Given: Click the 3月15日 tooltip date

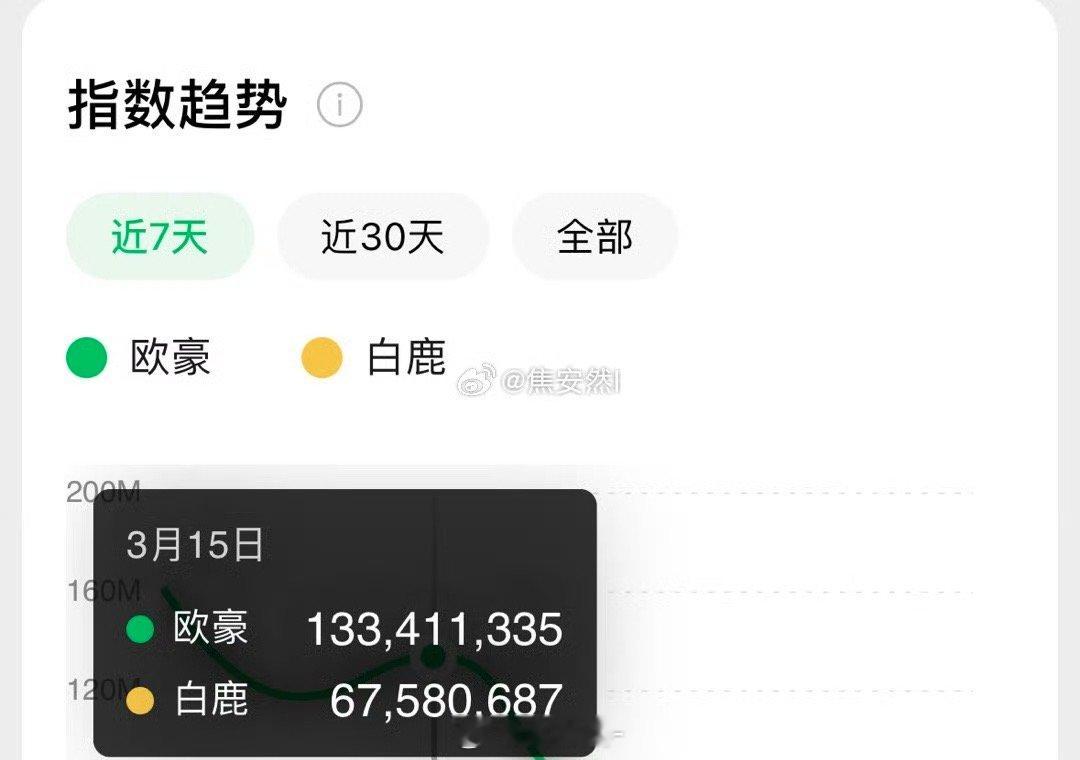Looking at the screenshot, I should click(195, 544).
